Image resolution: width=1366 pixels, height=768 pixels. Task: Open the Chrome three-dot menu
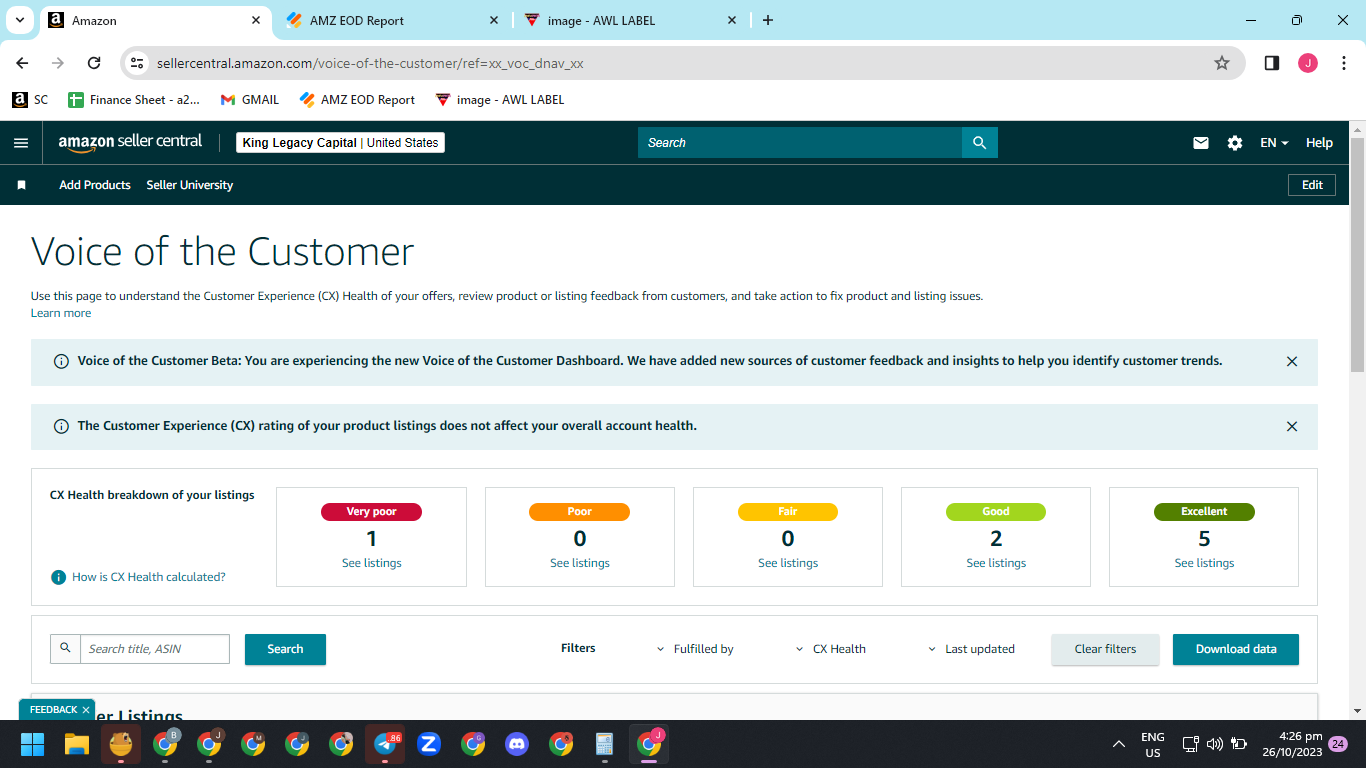click(1344, 63)
